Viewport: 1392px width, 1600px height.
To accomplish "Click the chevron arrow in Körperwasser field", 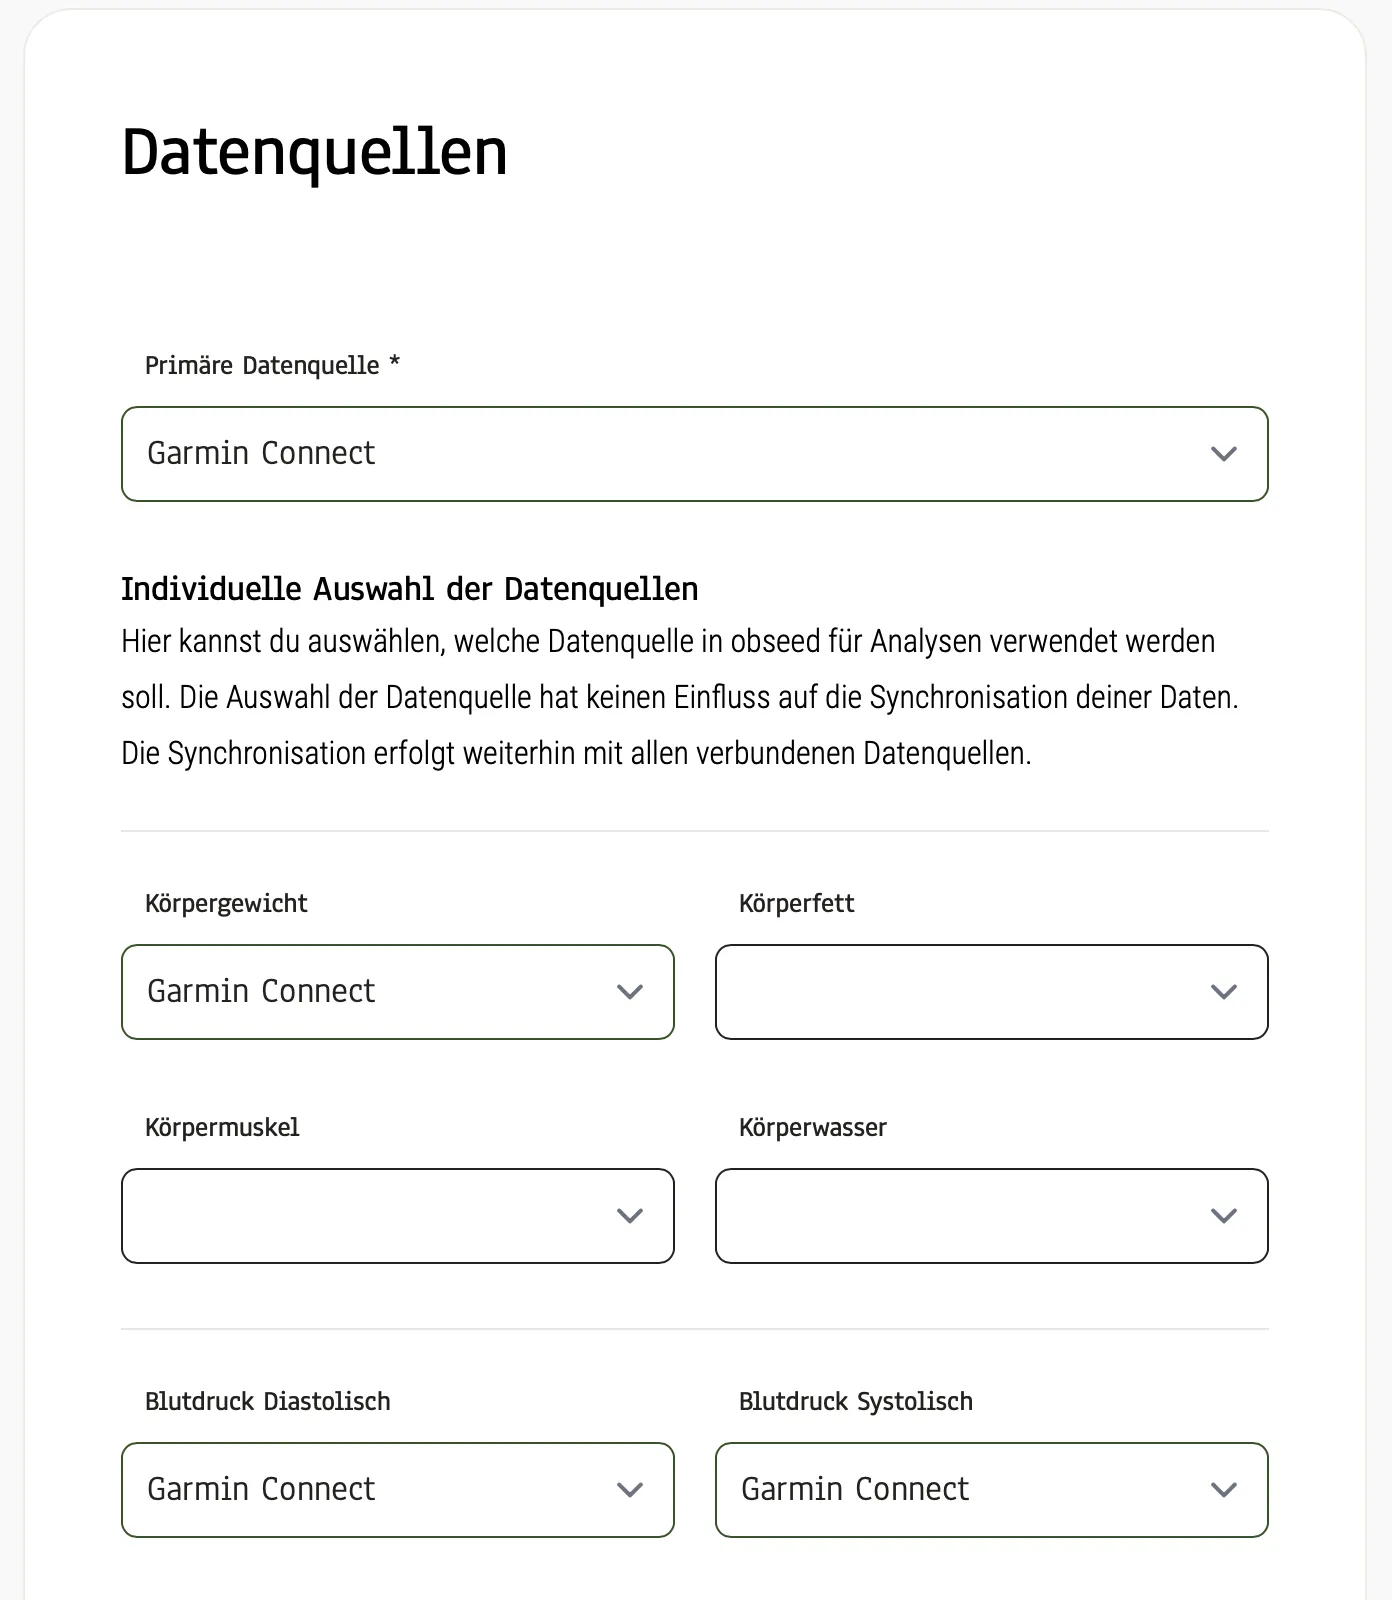I will pyautogui.click(x=1223, y=1216).
